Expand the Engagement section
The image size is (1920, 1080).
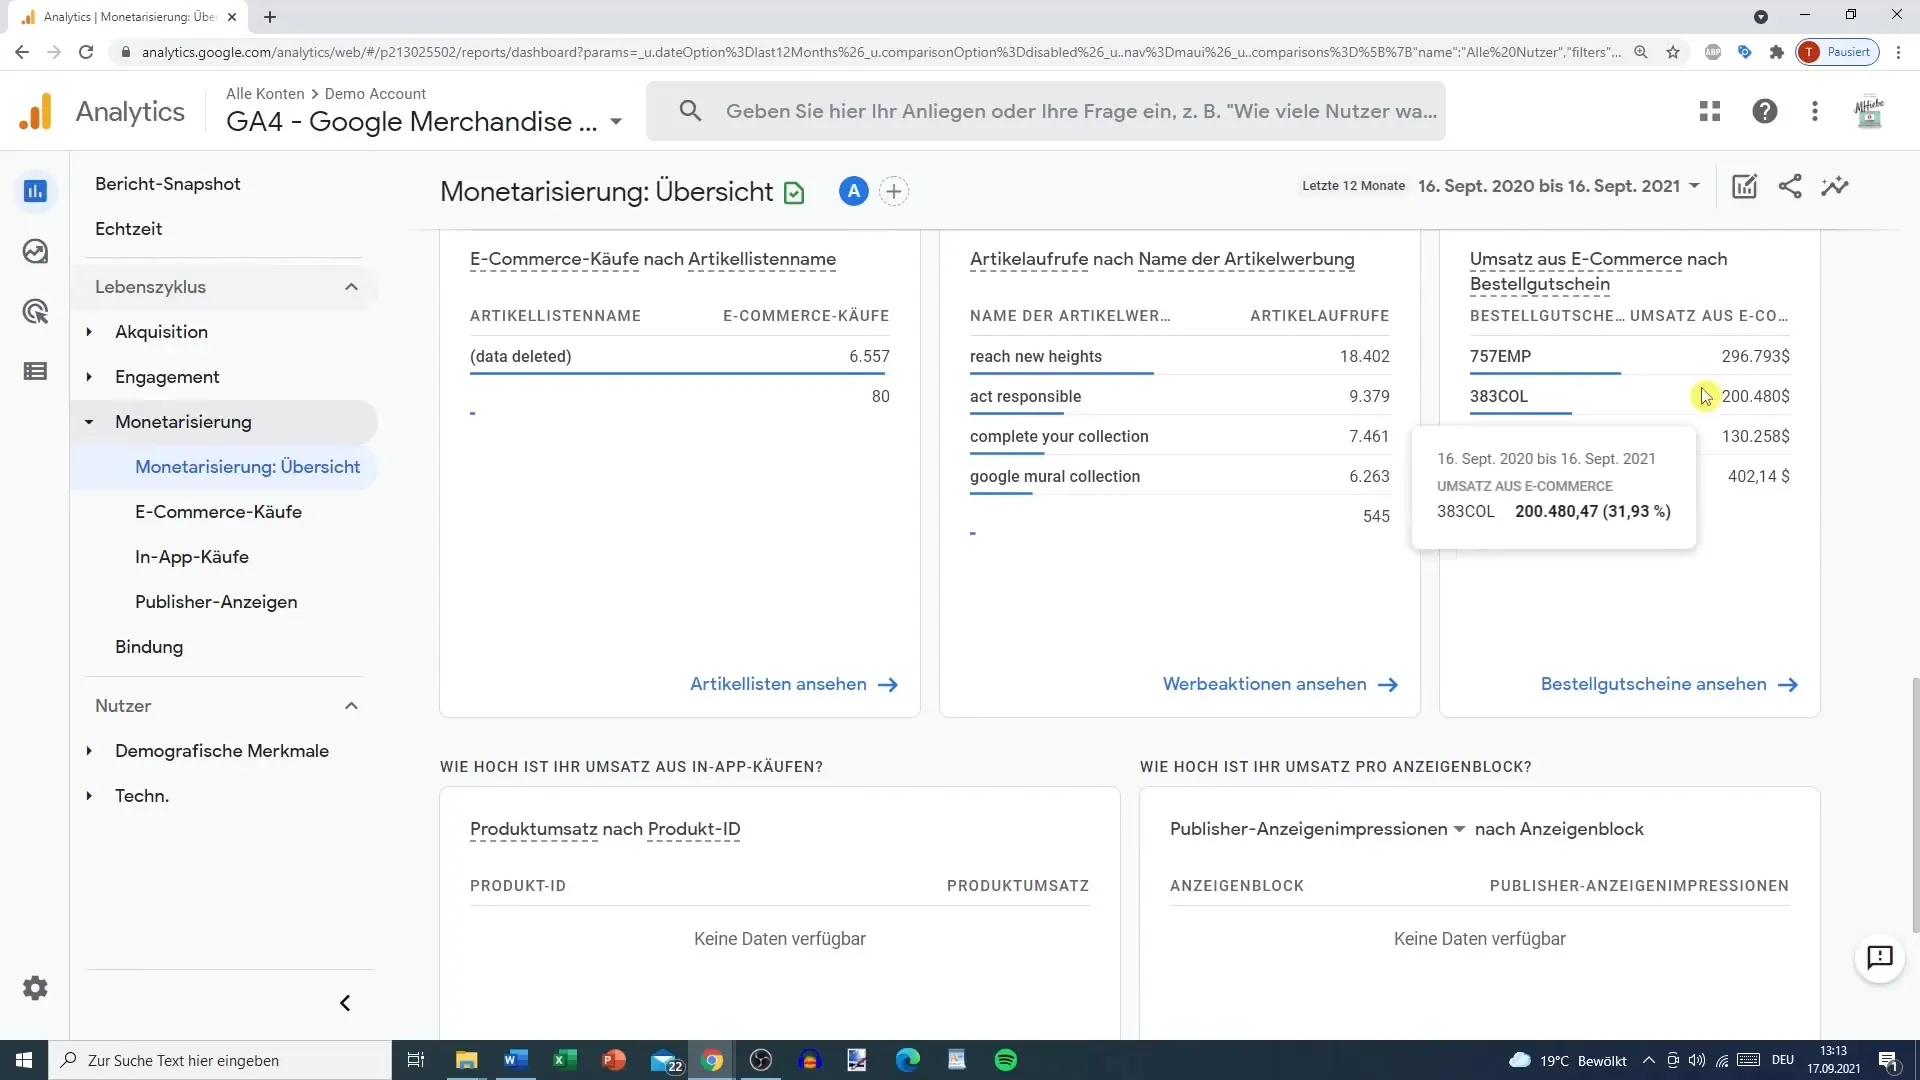point(89,377)
